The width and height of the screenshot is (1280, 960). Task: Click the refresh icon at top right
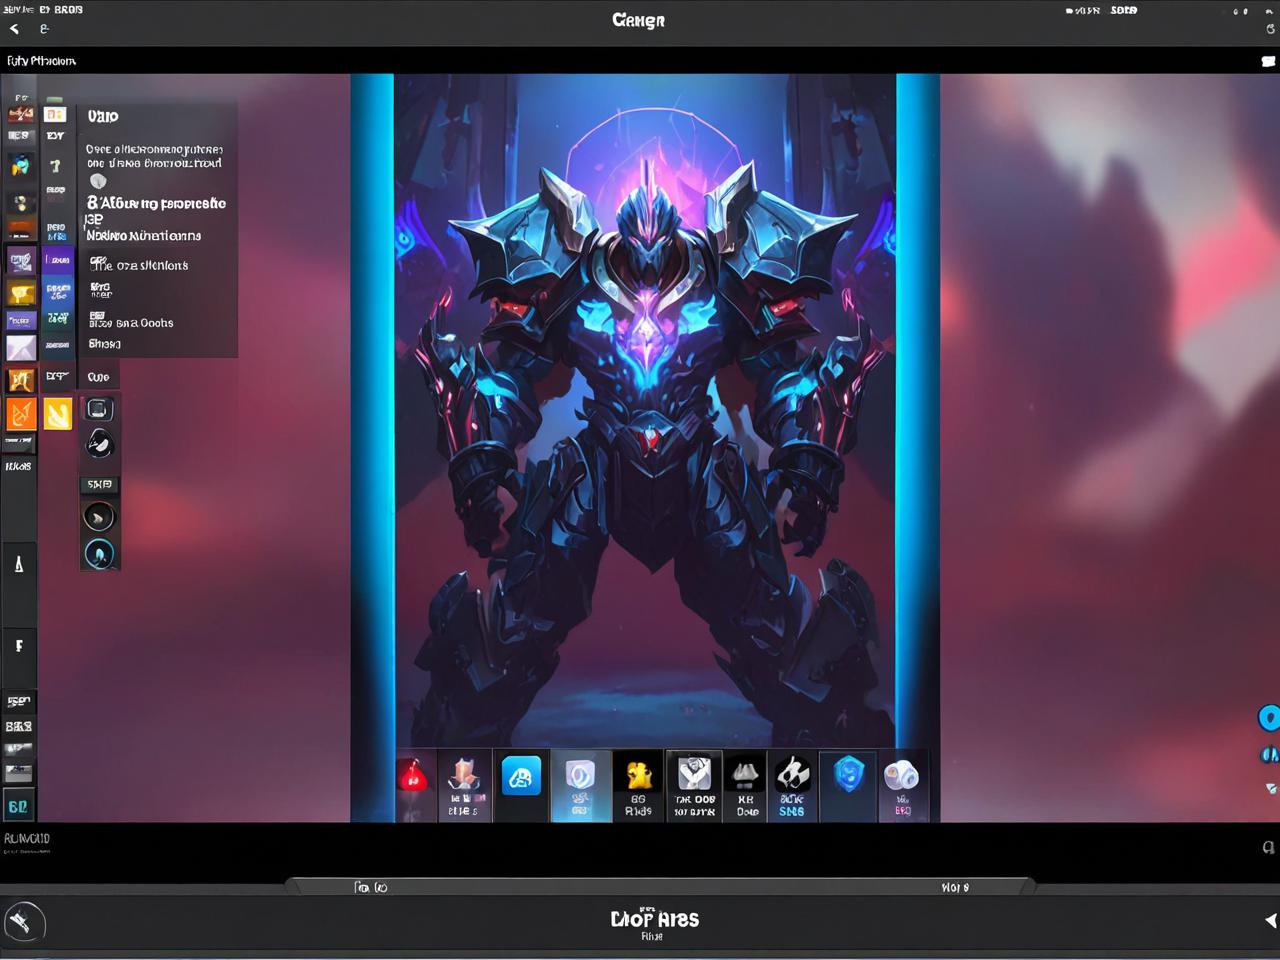coord(1270,29)
